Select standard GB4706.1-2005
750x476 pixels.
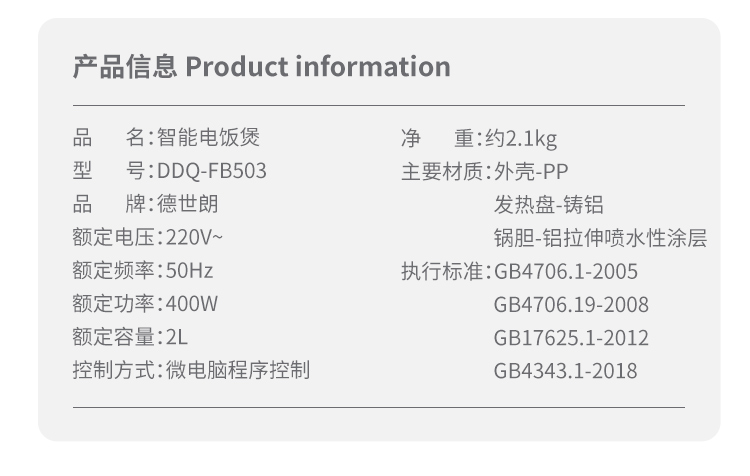click(565, 272)
